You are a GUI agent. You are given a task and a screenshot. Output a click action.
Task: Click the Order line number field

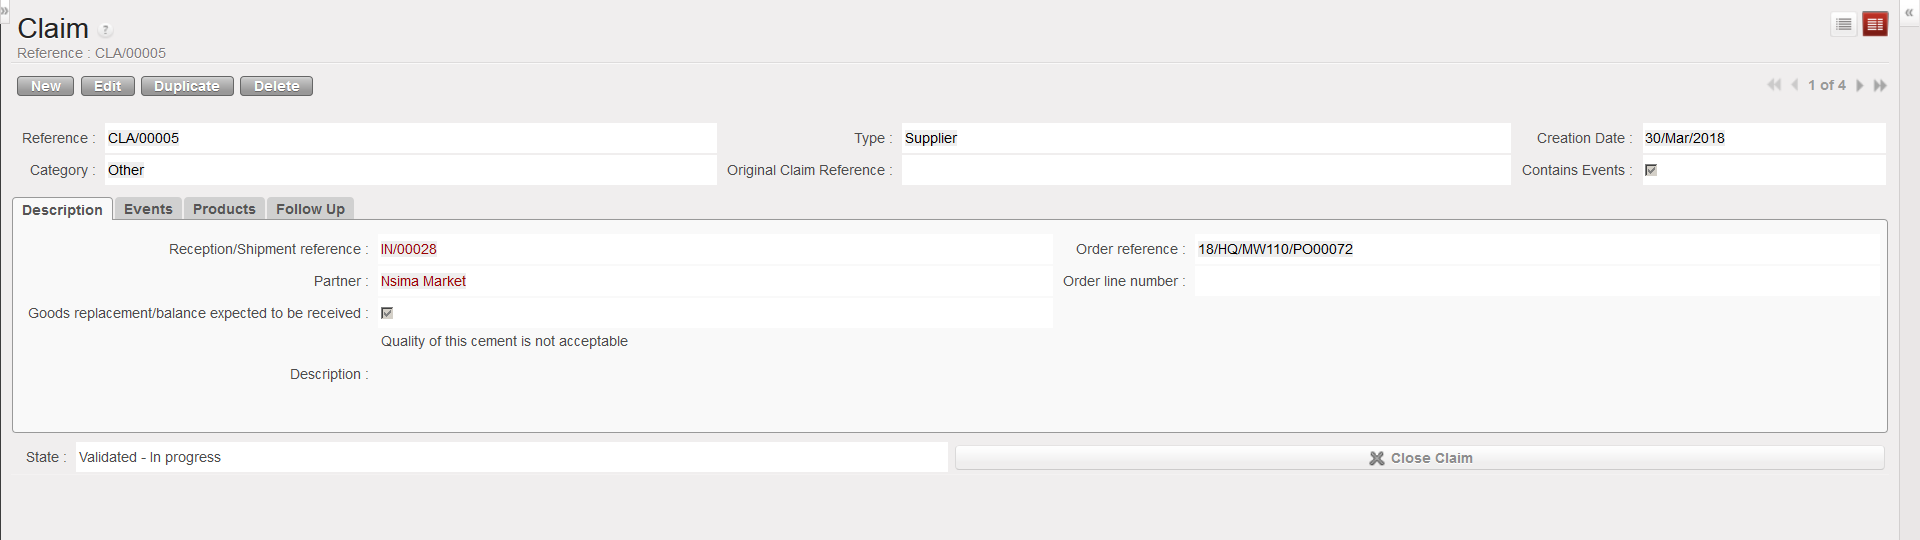click(1536, 281)
